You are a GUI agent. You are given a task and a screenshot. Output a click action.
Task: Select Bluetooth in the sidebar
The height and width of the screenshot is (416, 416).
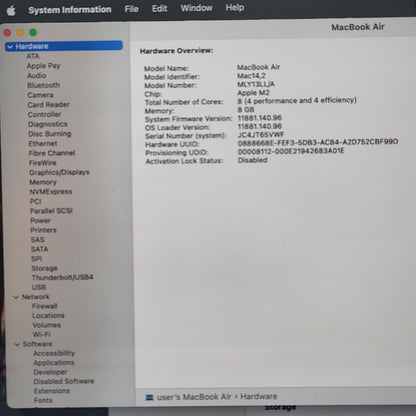[x=43, y=85]
